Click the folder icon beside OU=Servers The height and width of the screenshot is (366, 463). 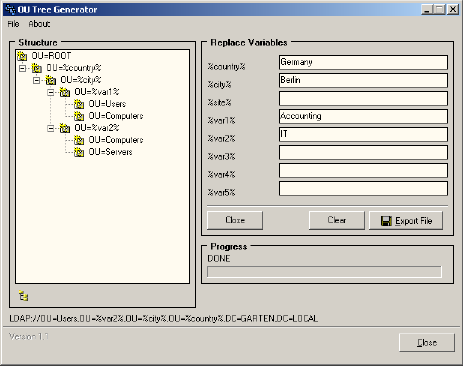pyautogui.click(x=79, y=152)
